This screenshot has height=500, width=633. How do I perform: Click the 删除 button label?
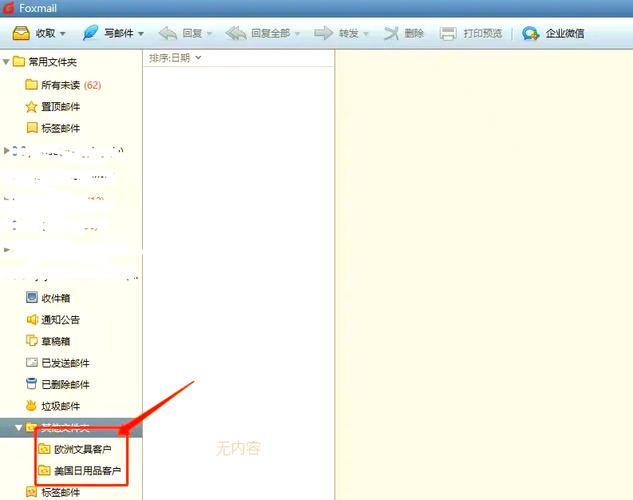(x=414, y=33)
